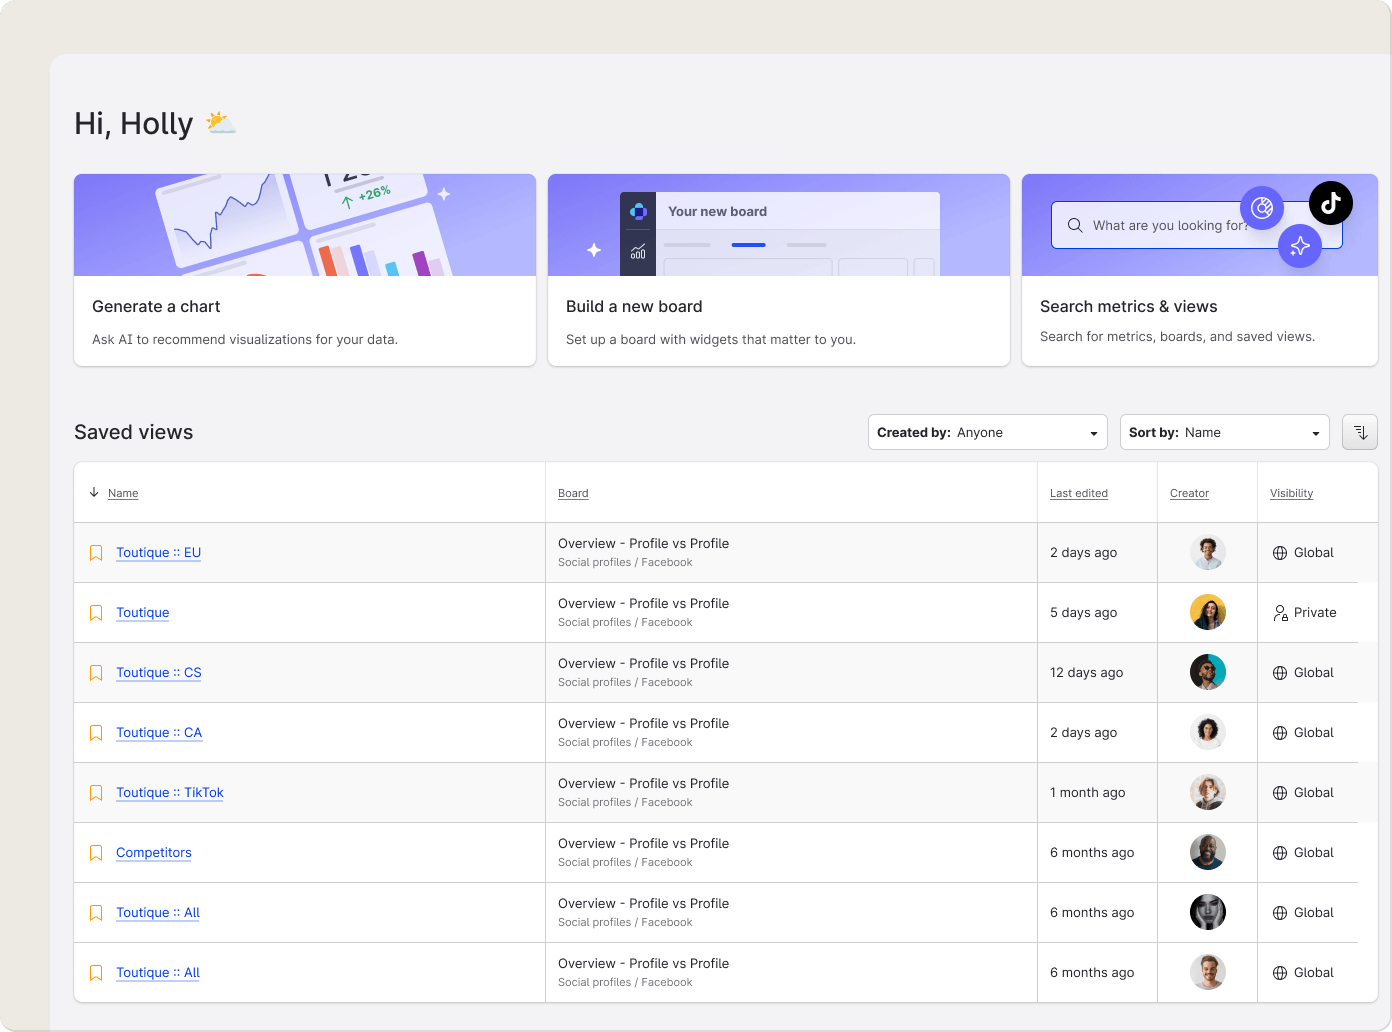1392x1032 pixels.
Task: Open the Build a new board card
Action: pos(778,270)
